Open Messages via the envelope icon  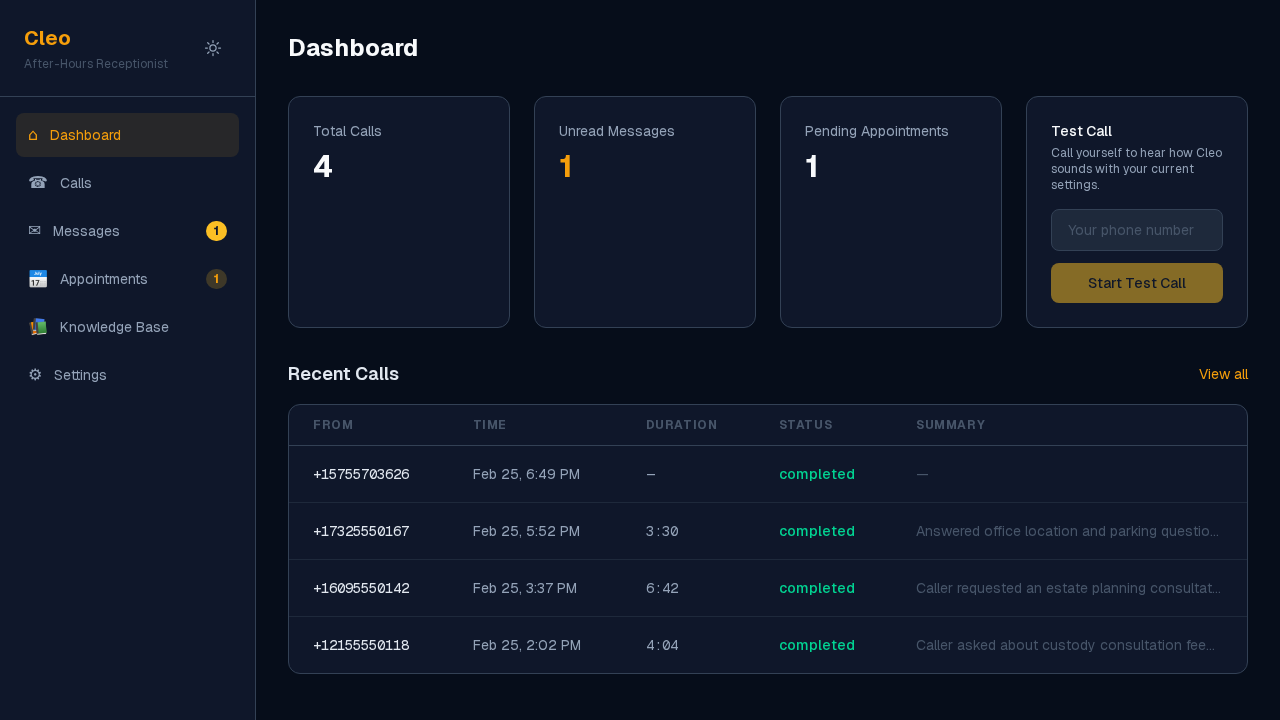point(33,230)
